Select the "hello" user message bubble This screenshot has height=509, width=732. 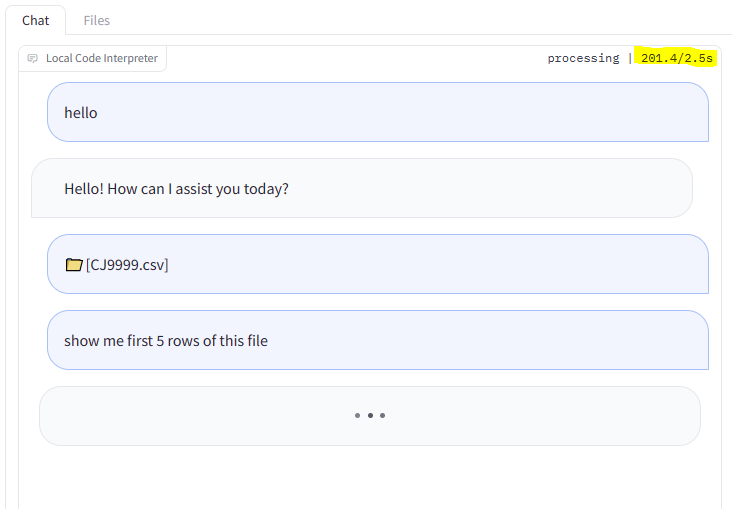(378, 112)
